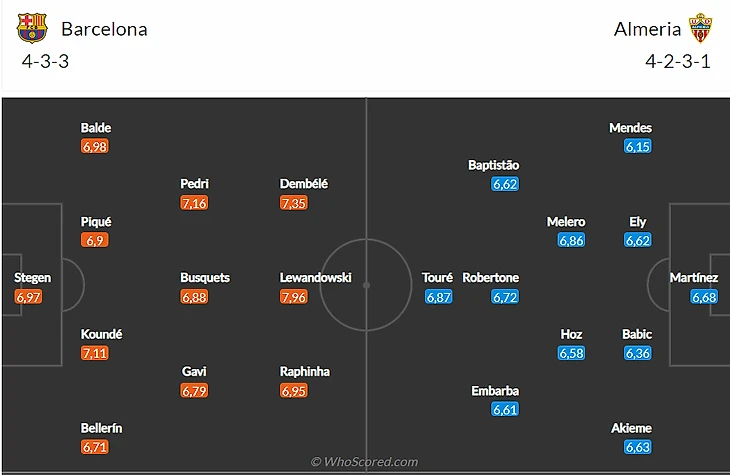Click the Baptistão player name
The image size is (730, 475).
(494, 165)
